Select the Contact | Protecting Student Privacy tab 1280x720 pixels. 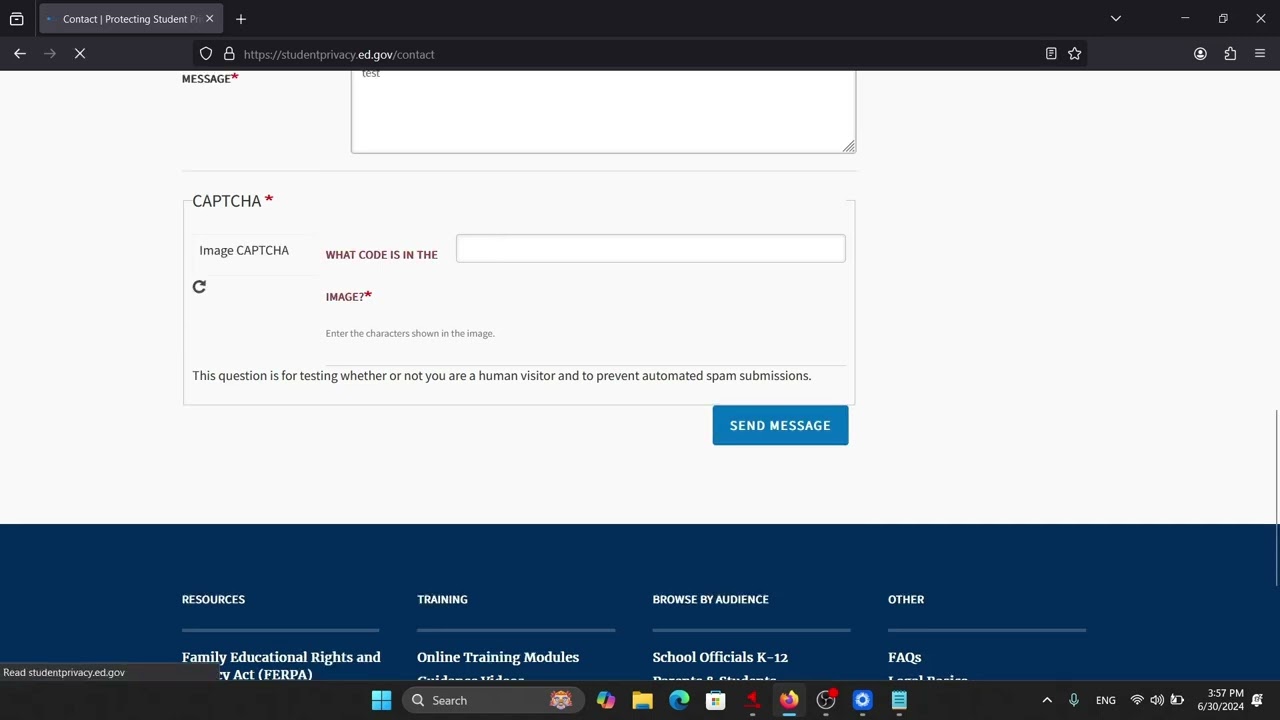click(x=132, y=19)
